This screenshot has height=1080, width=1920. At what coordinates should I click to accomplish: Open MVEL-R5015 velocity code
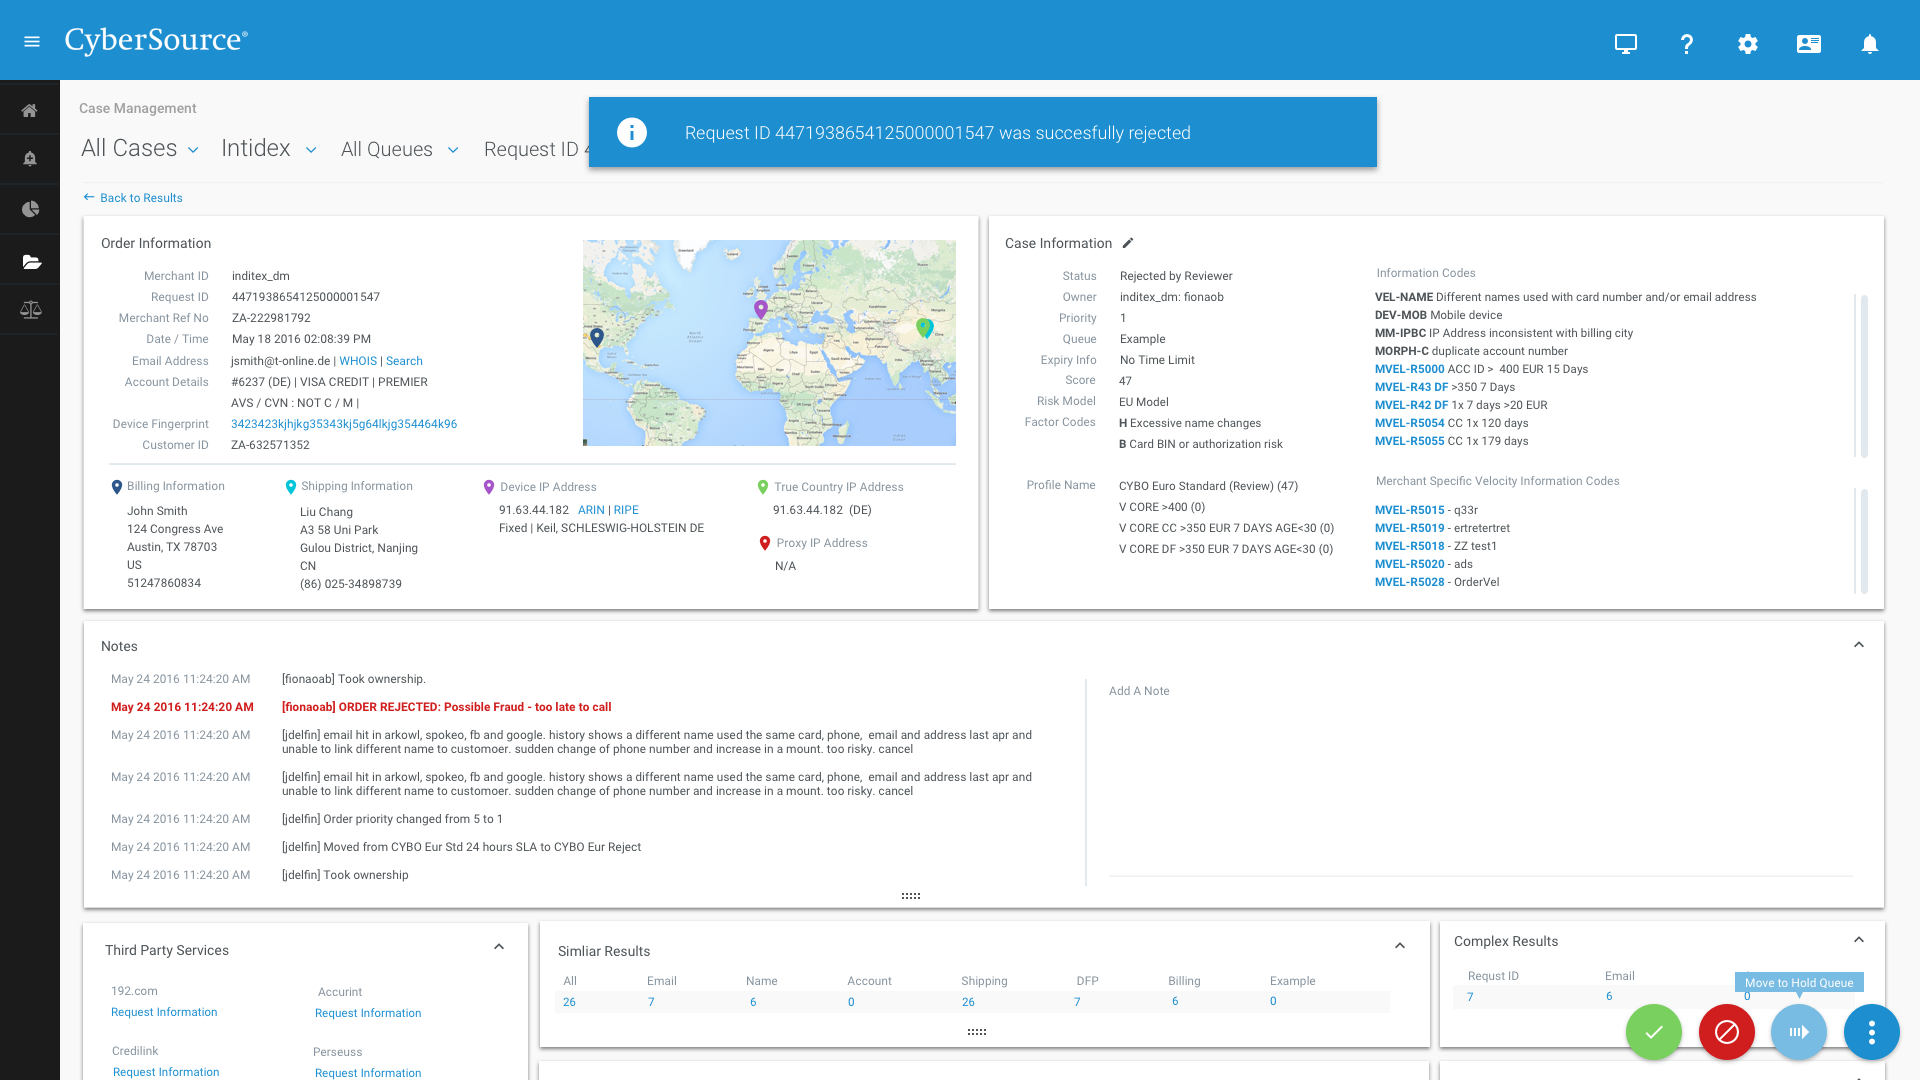pos(1409,510)
